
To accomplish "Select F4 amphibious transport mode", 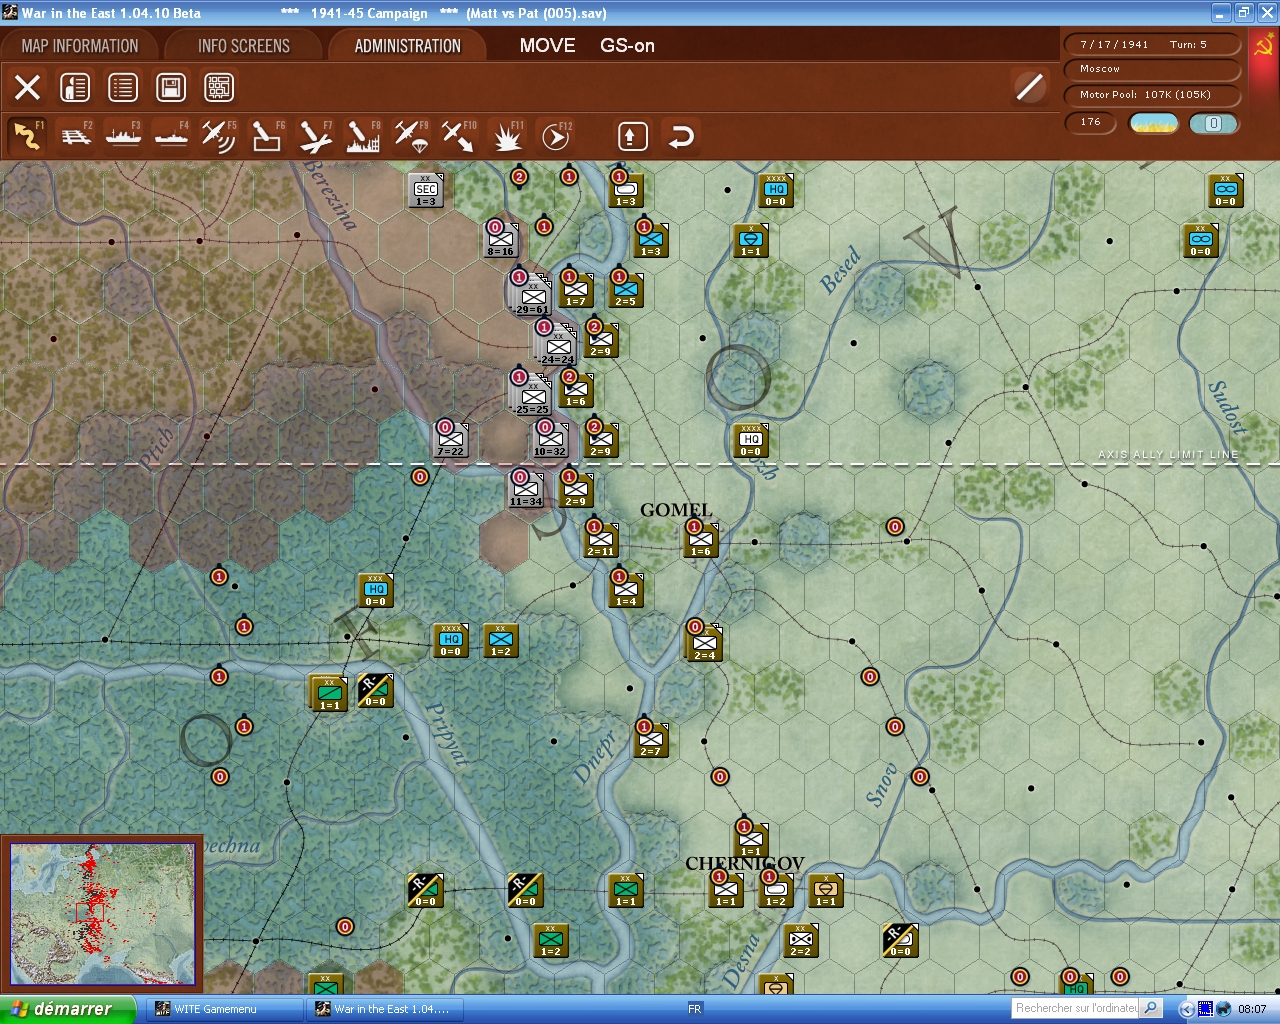I will (x=172, y=136).
